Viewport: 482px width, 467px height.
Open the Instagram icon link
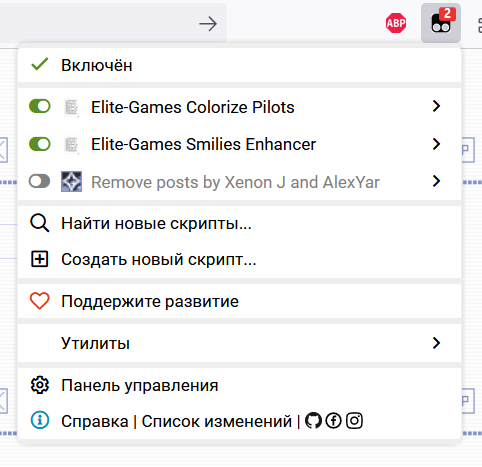(354, 420)
